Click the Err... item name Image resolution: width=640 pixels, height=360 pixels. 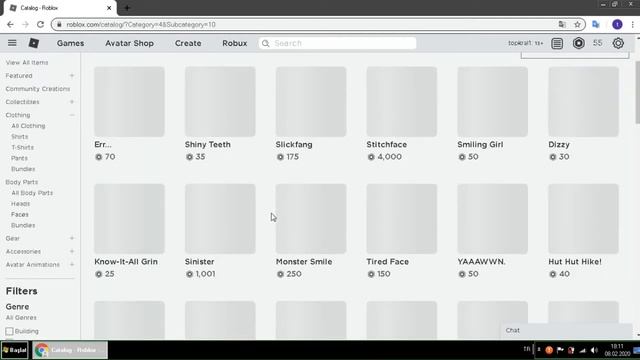click(103, 144)
